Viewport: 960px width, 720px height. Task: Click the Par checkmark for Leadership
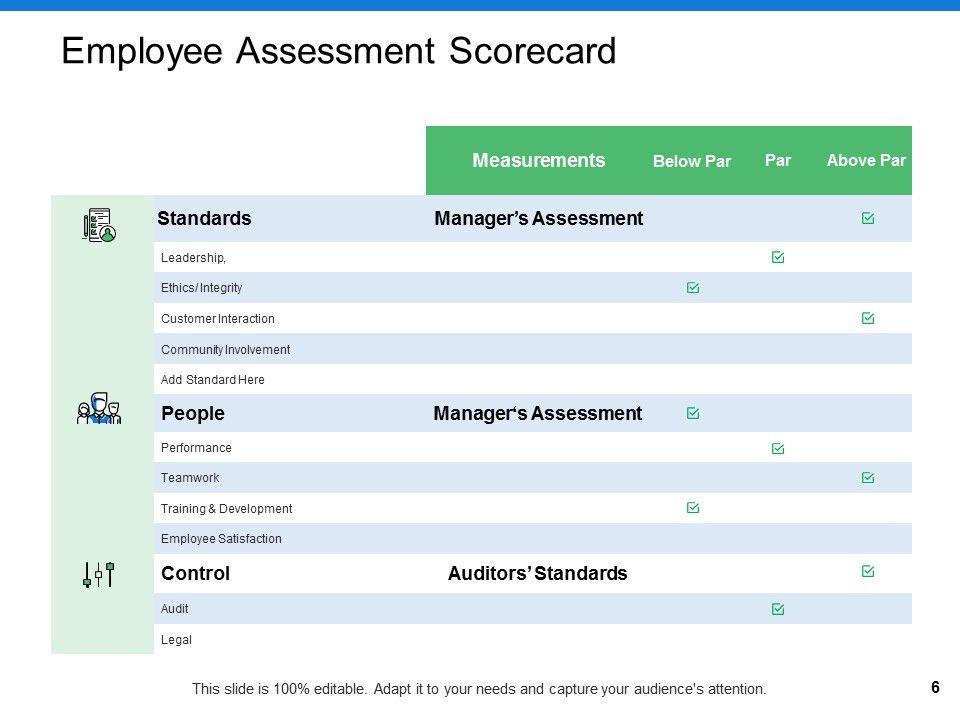(778, 257)
